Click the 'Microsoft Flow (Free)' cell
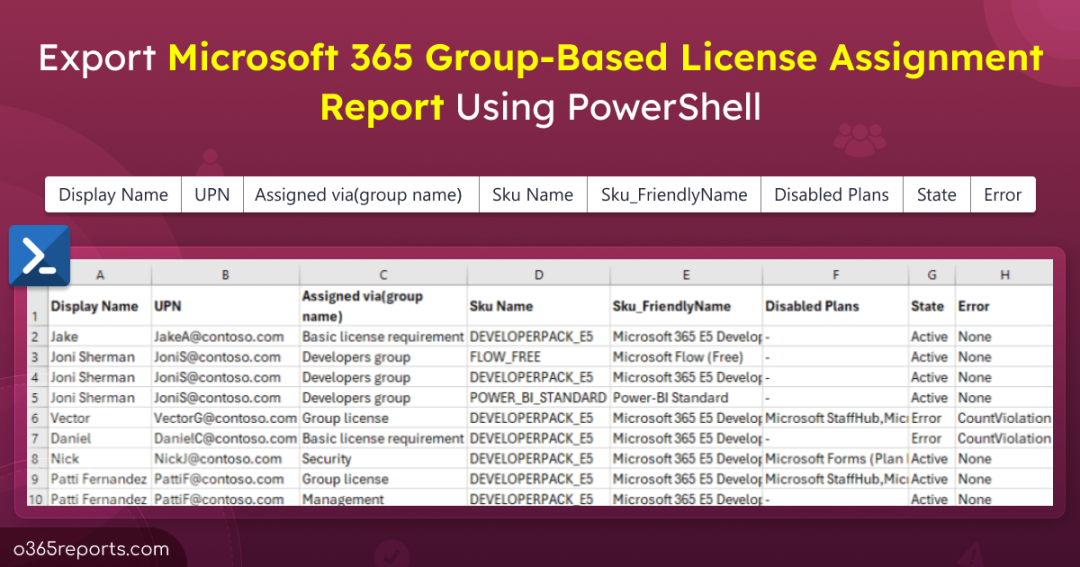 [686, 357]
